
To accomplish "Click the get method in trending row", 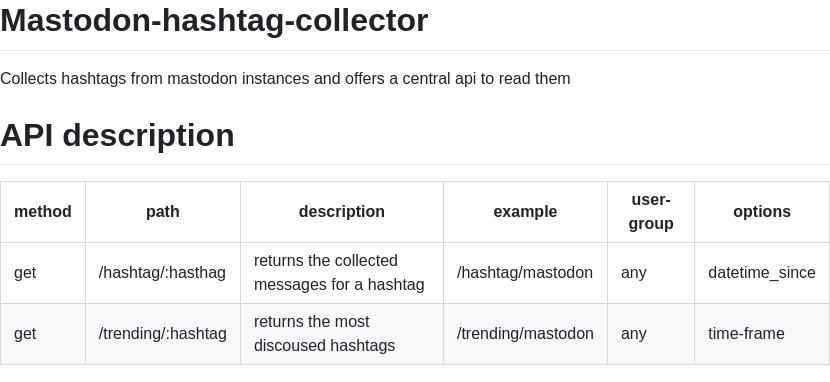I will [x=43, y=334].
